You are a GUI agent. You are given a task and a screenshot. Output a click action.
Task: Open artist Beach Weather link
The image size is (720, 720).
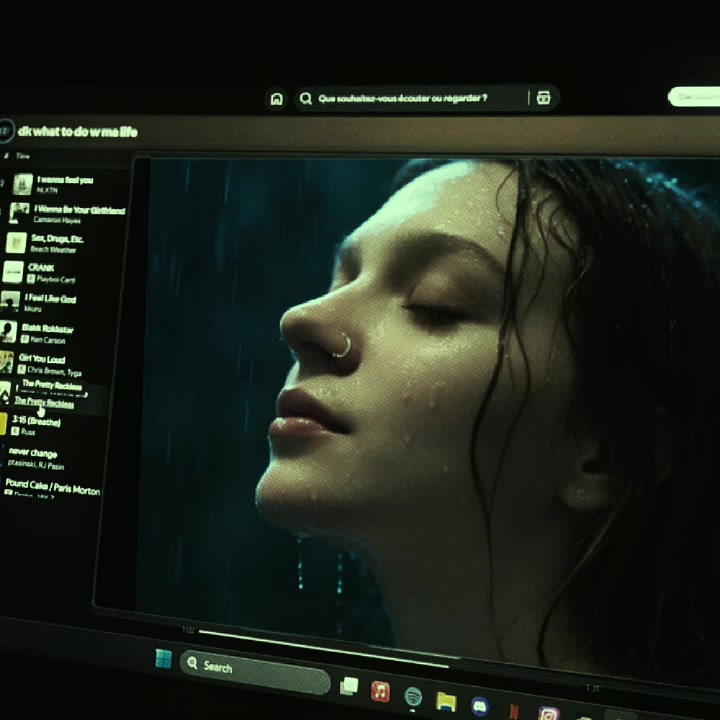53,250
